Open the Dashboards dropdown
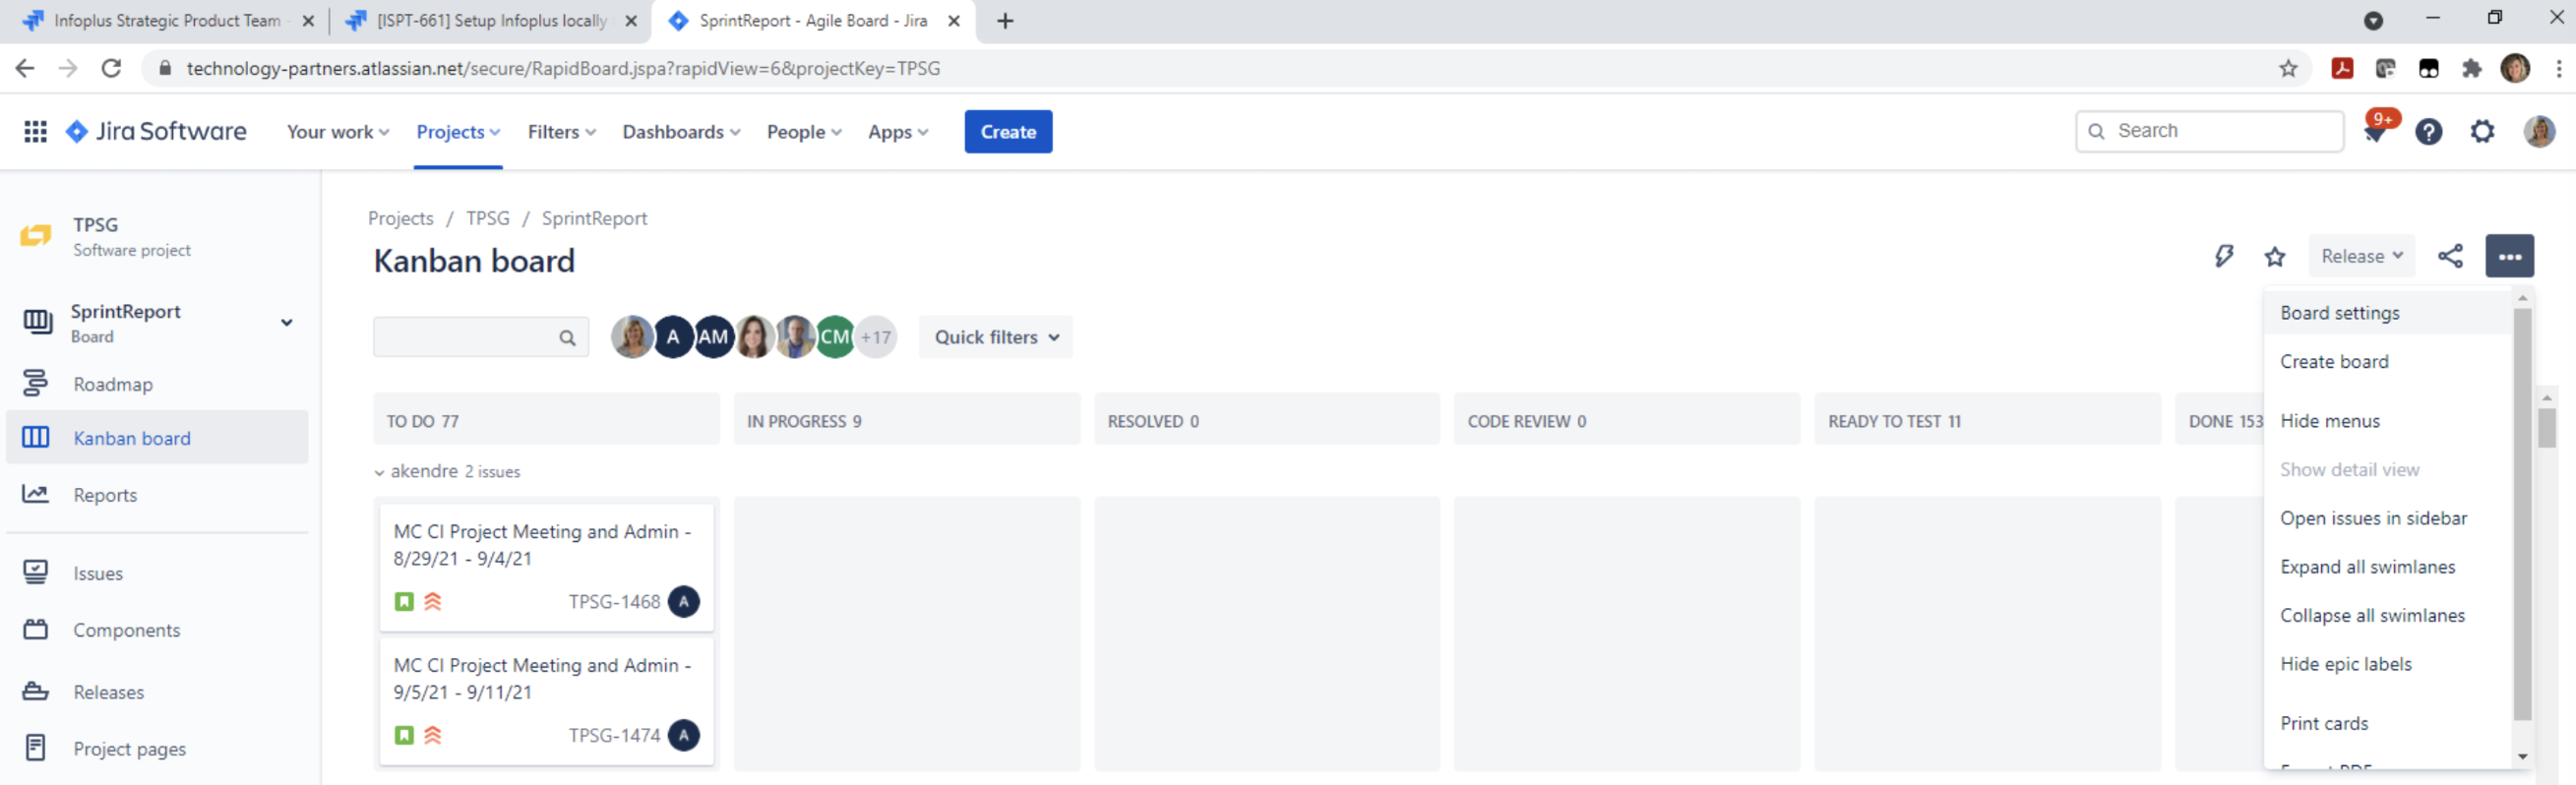Image resolution: width=2576 pixels, height=785 pixels. 681,132
